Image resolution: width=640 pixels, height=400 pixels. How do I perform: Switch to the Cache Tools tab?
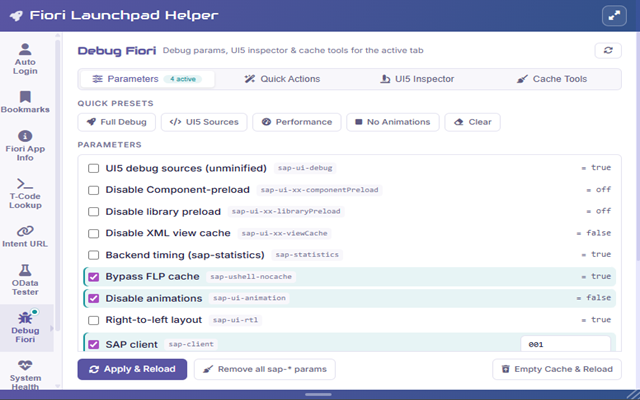551,79
